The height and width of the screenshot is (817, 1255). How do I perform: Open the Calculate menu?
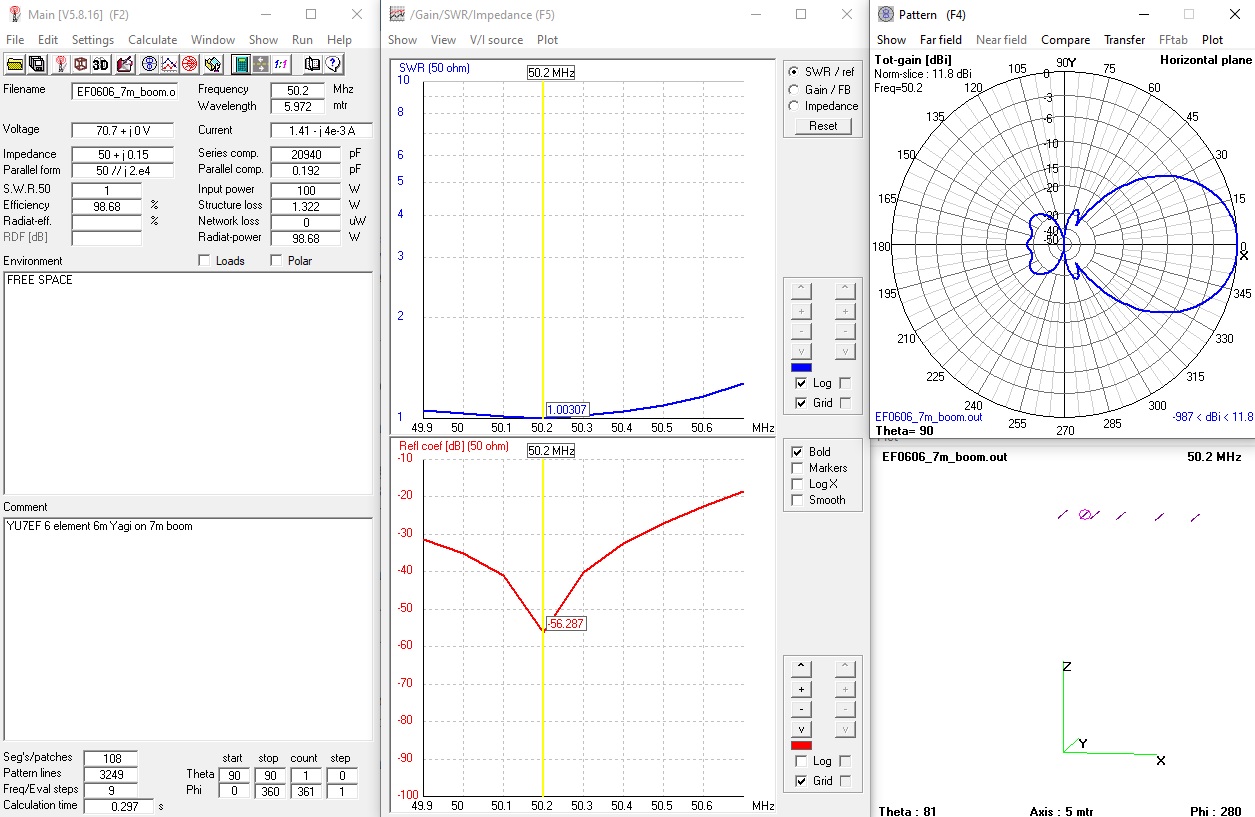tap(152, 40)
